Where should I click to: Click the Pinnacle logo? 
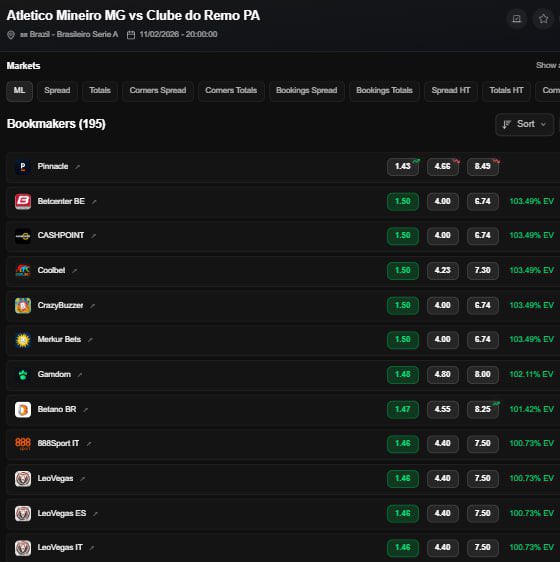(x=23, y=167)
